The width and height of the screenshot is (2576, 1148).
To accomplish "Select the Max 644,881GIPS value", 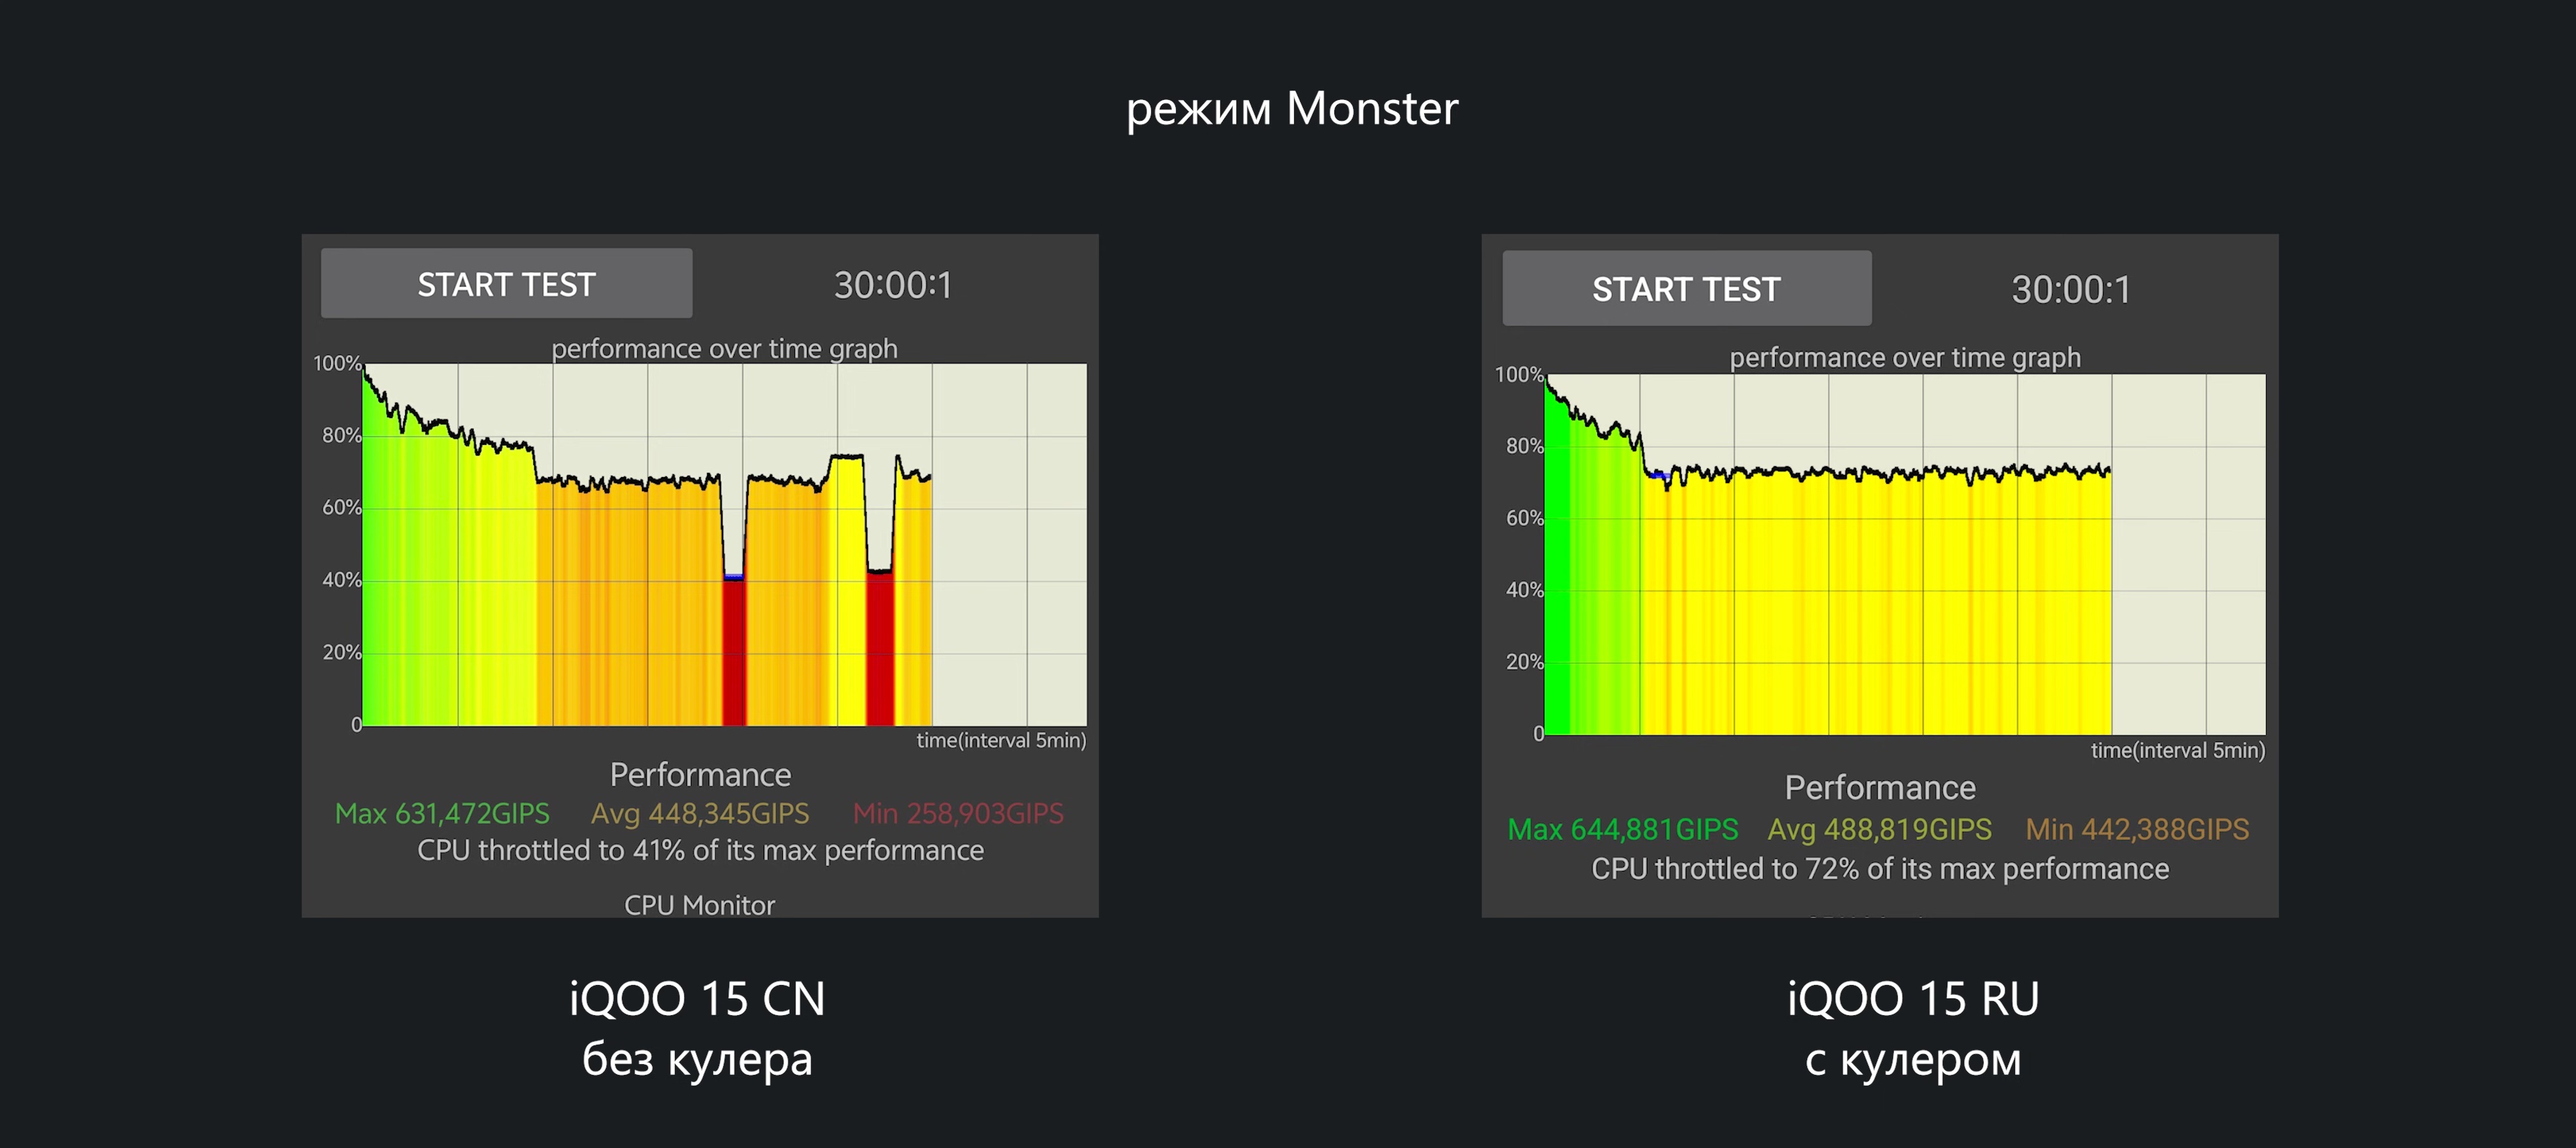I will (x=1622, y=829).
